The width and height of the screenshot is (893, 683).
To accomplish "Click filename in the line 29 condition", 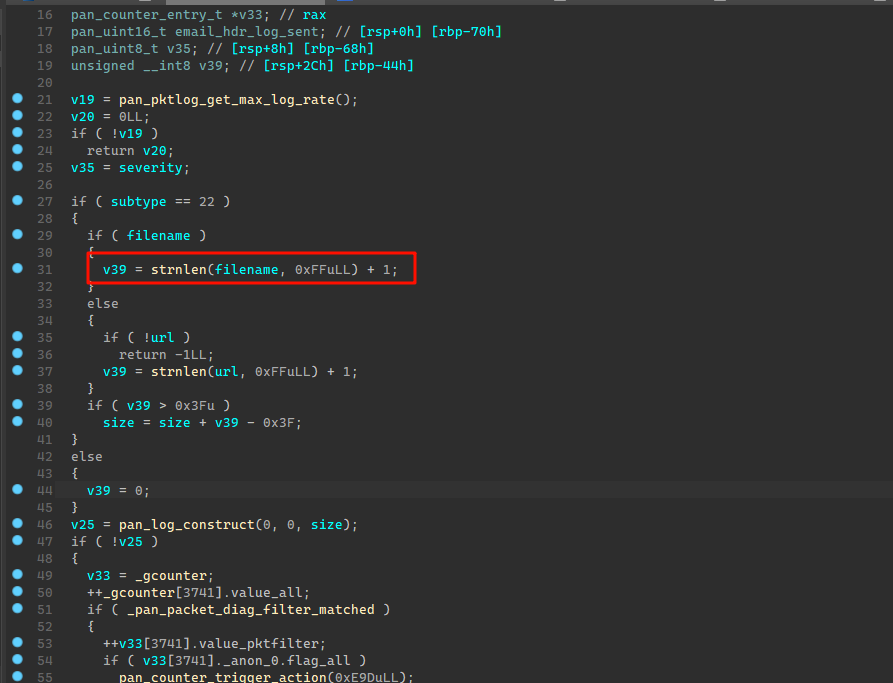I will tap(158, 236).
